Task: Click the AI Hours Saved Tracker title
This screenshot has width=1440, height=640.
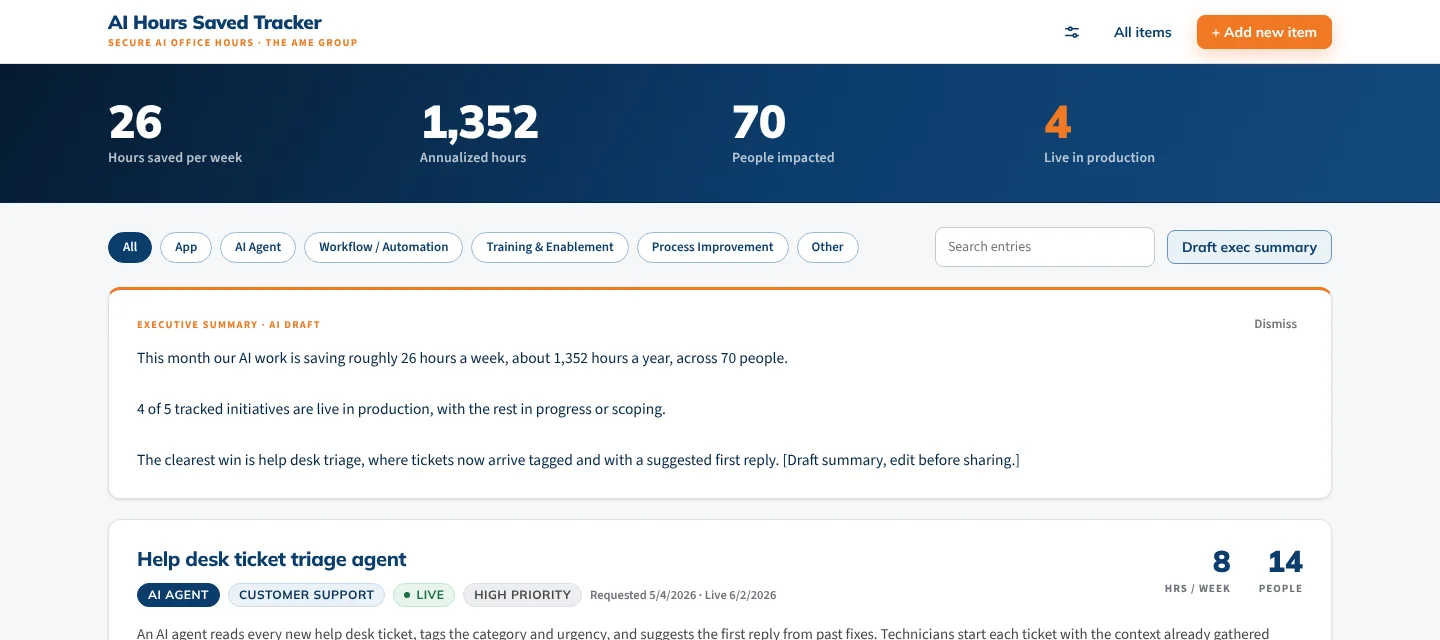Action: (x=215, y=22)
